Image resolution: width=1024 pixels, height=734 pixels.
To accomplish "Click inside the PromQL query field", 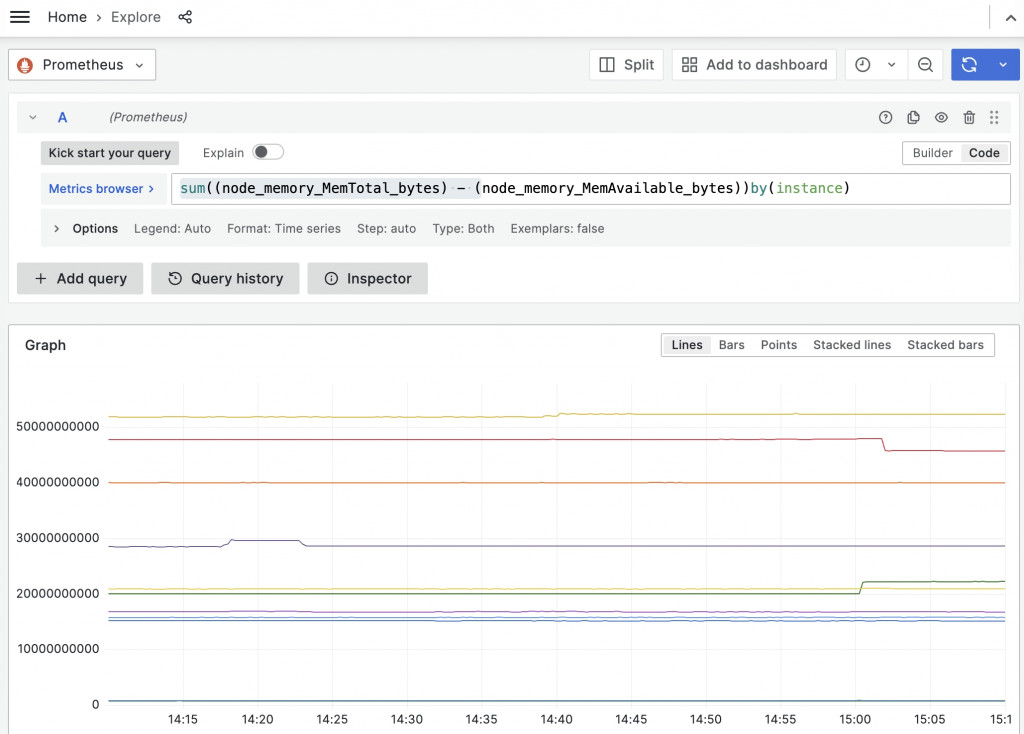I will [590, 189].
